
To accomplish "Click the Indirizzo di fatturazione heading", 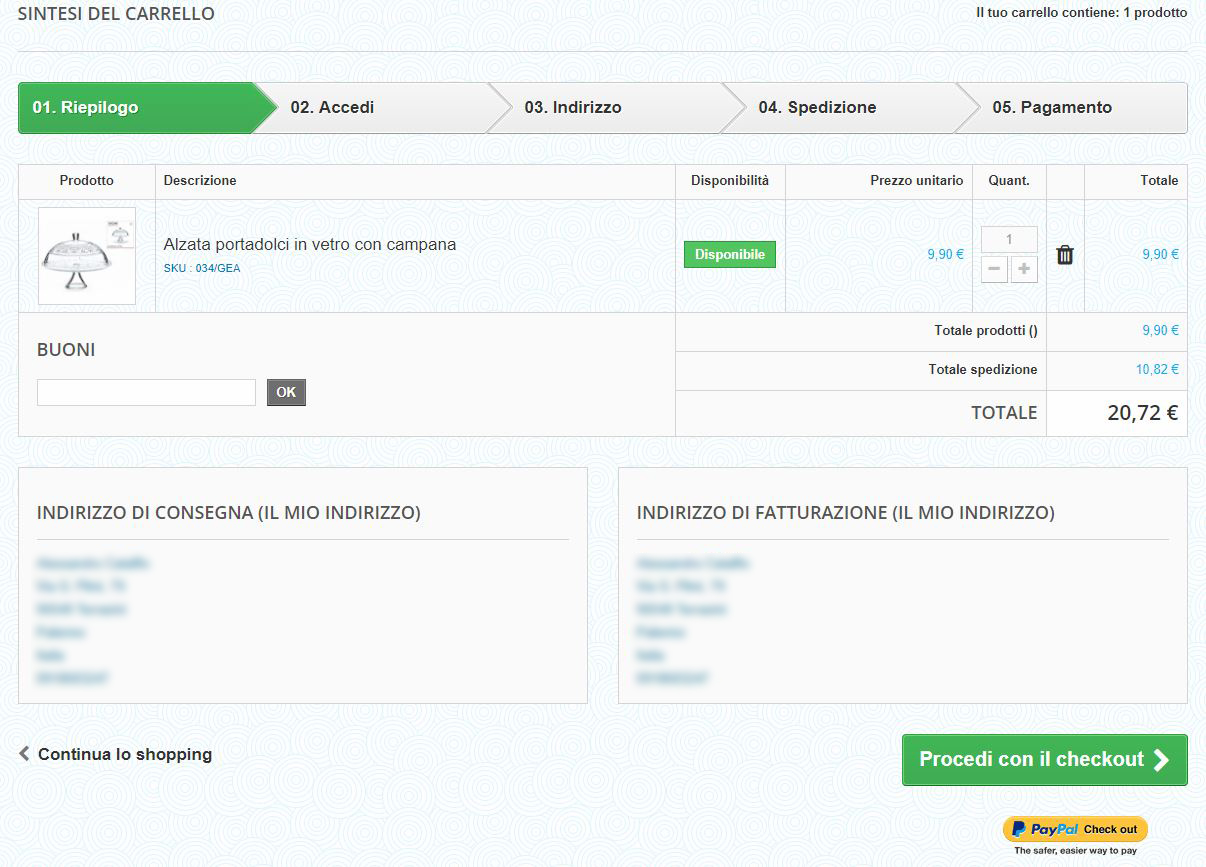I will (x=846, y=513).
